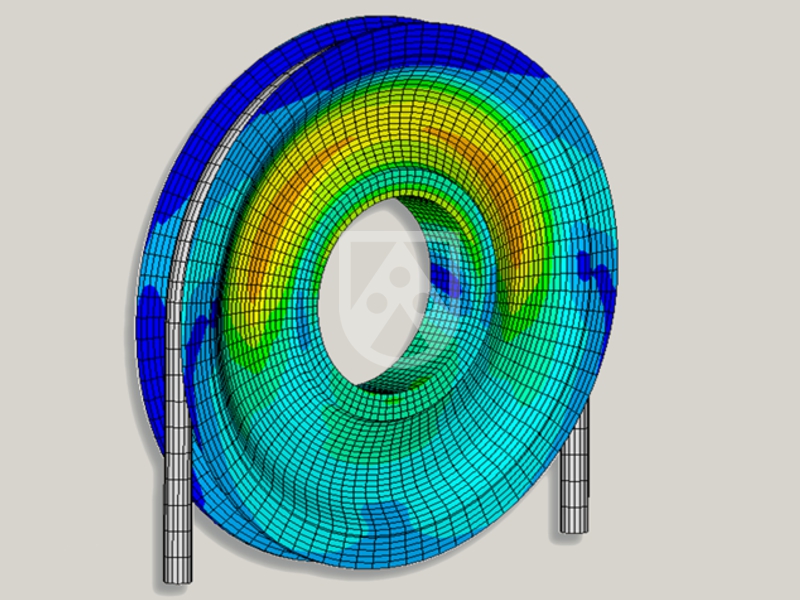Select the short gray meshed rod on the right

pyautogui.click(x=574, y=465)
